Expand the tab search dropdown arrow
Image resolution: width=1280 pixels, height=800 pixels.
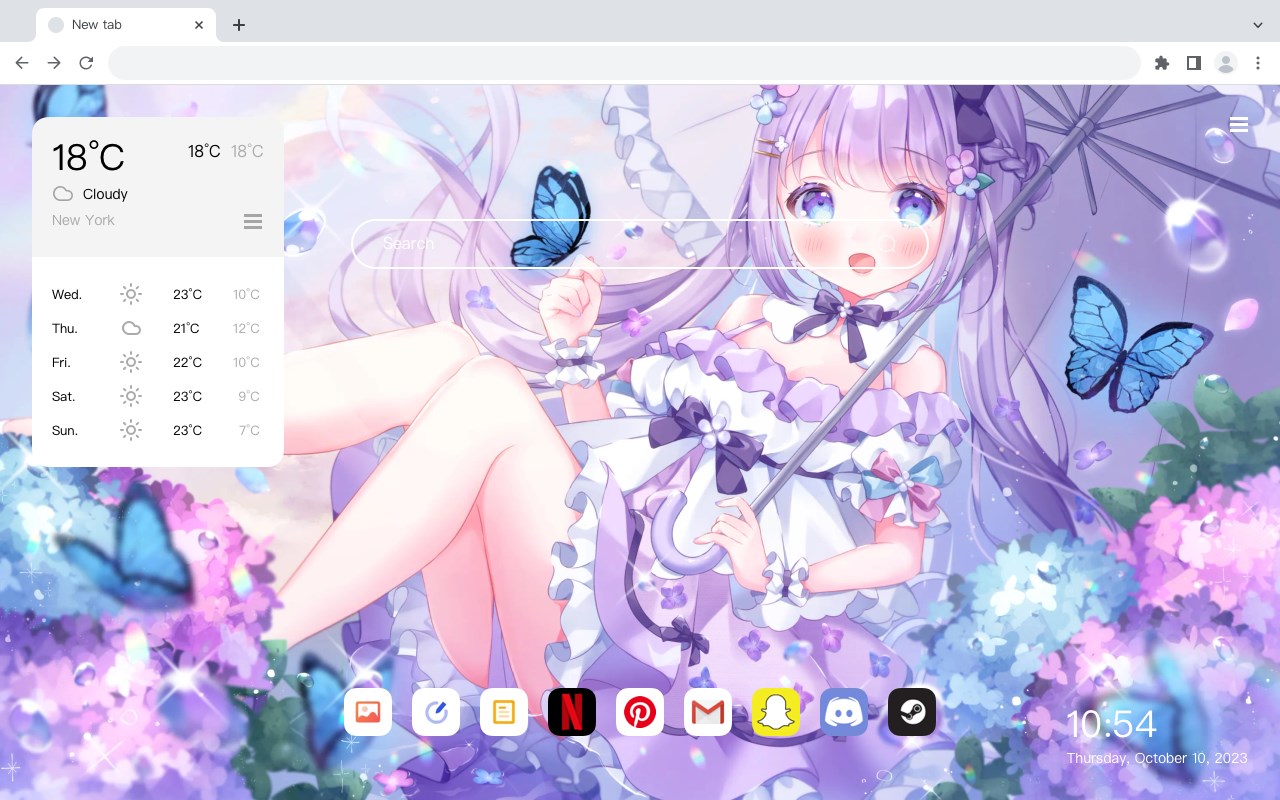pos(1258,25)
